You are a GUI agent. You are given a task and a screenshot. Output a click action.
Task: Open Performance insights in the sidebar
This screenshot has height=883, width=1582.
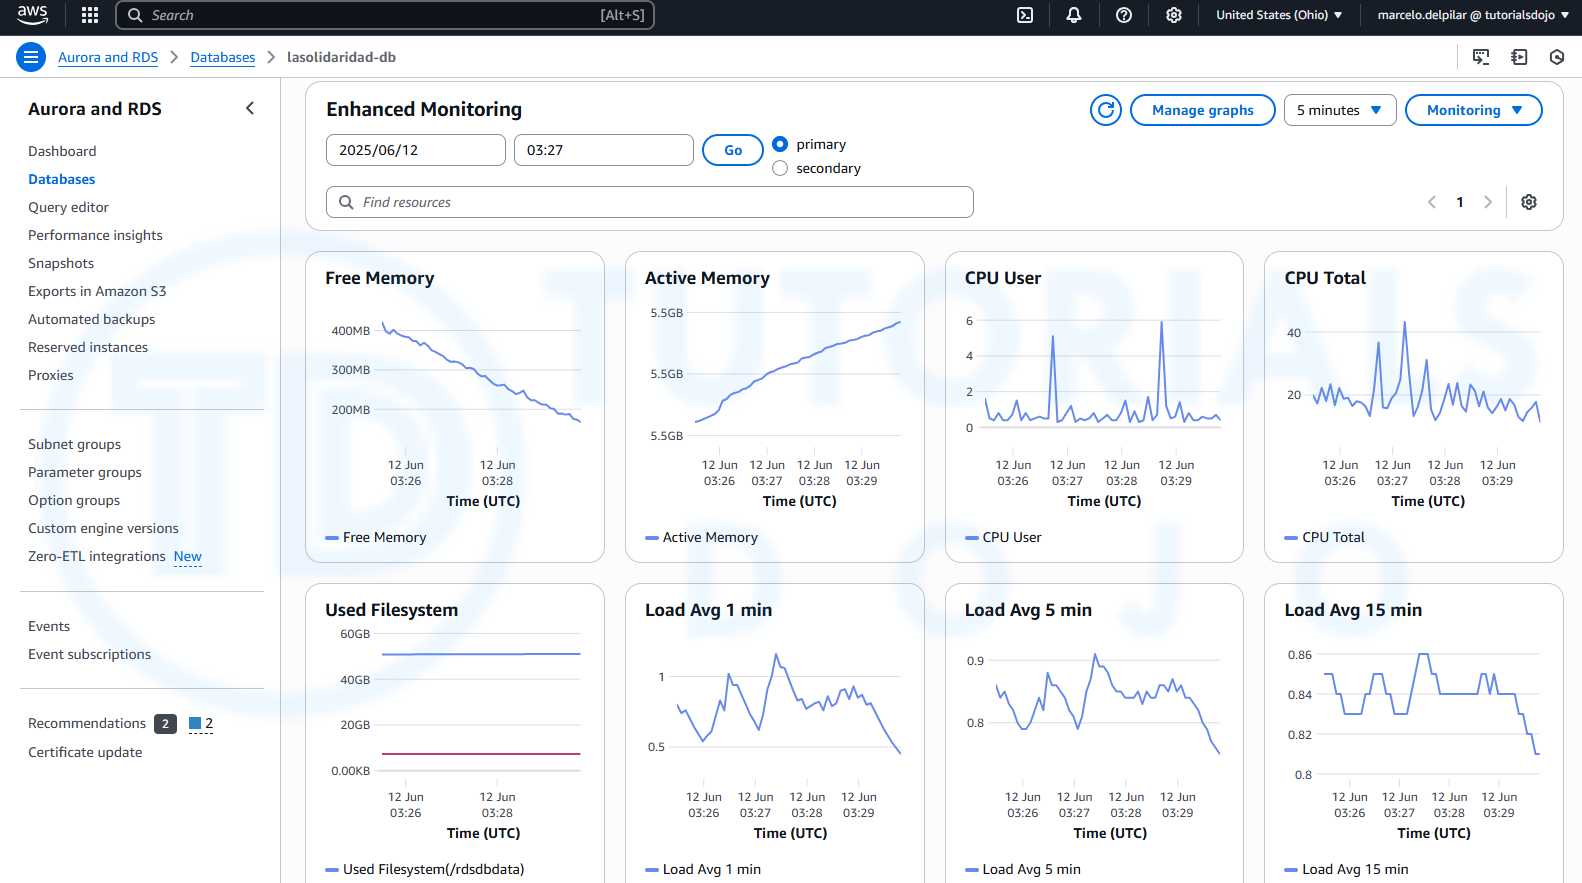[95, 235]
